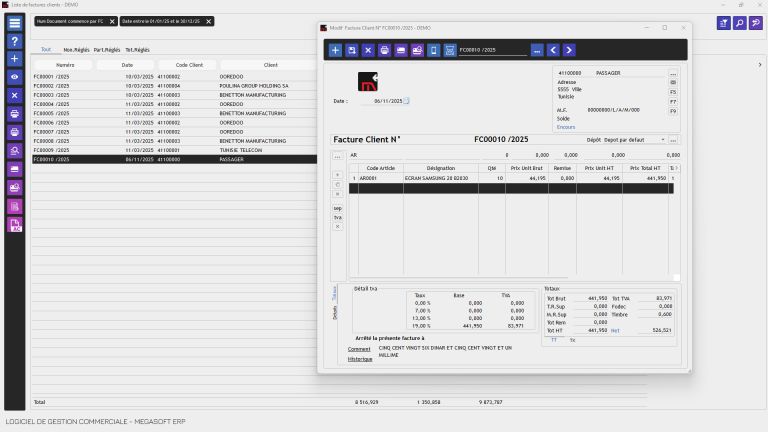Open the Historique link in the invoice footer

(360, 359)
